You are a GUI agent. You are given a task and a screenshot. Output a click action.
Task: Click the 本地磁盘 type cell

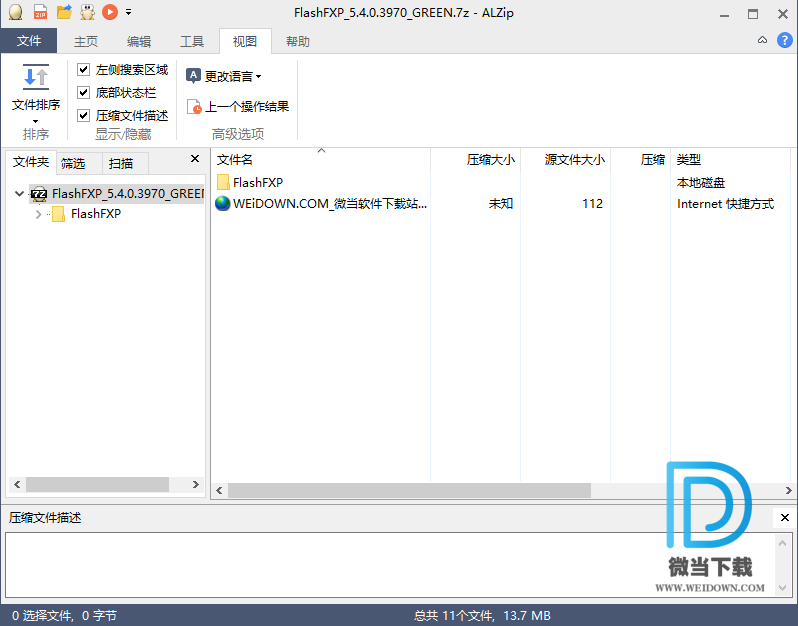point(701,183)
